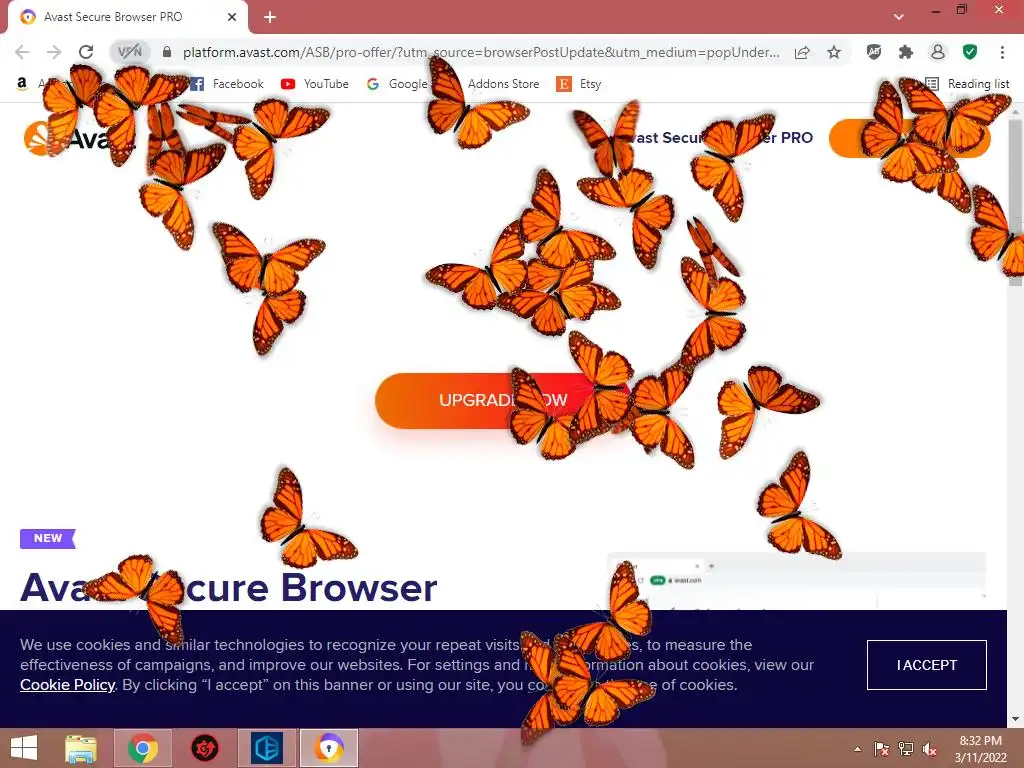View site security via the padlock icon
The width and height of the screenshot is (1024, 768).
[x=167, y=52]
